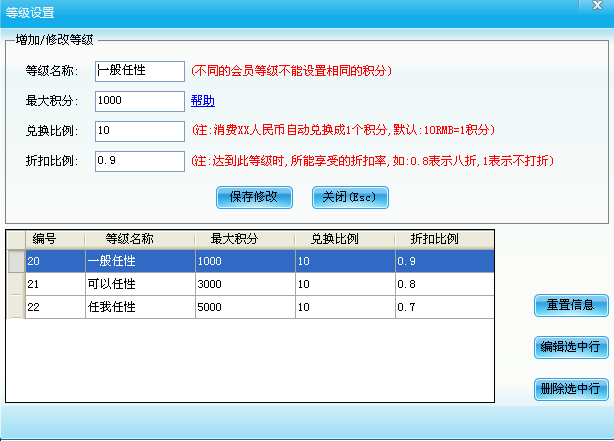Click the 删除选中行 button
The image size is (614, 441).
click(571, 389)
